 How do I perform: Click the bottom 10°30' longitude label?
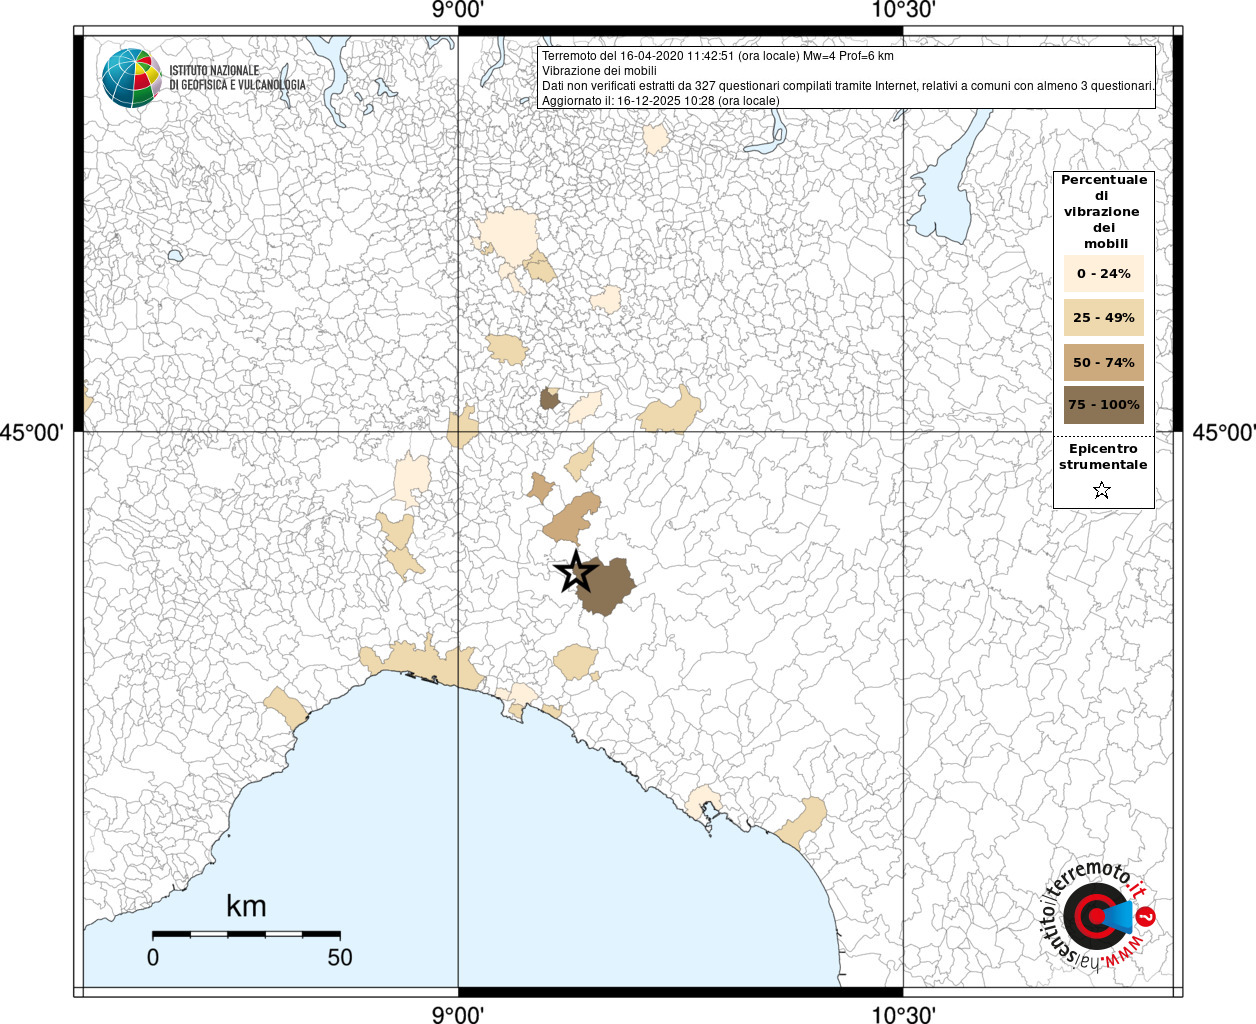pos(903,1014)
